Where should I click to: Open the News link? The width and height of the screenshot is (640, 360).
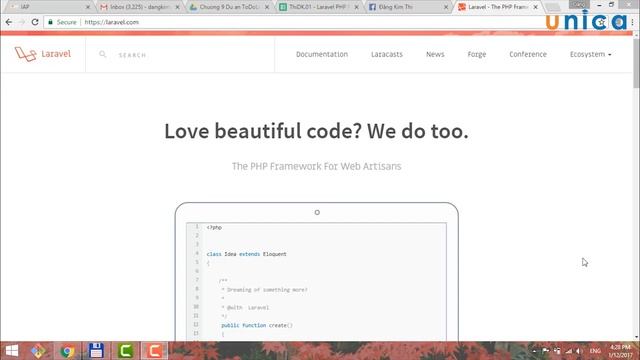pyautogui.click(x=435, y=54)
